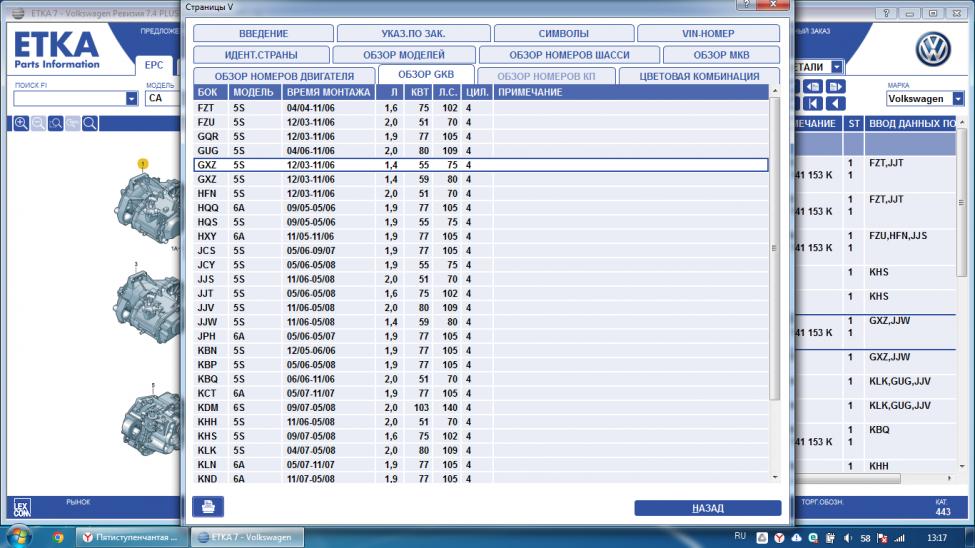This screenshot has width=975, height=548.
Task: Click the dialog scrollbar down arrow
Action: point(775,477)
